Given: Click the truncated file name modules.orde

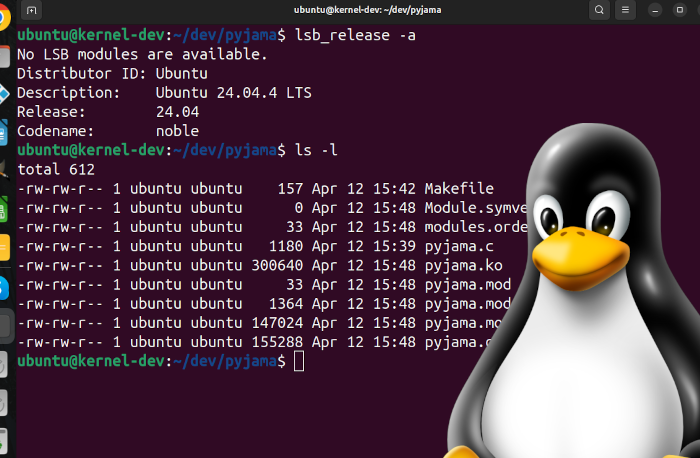Looking at the screenshot, I should [x=476, y=227].
